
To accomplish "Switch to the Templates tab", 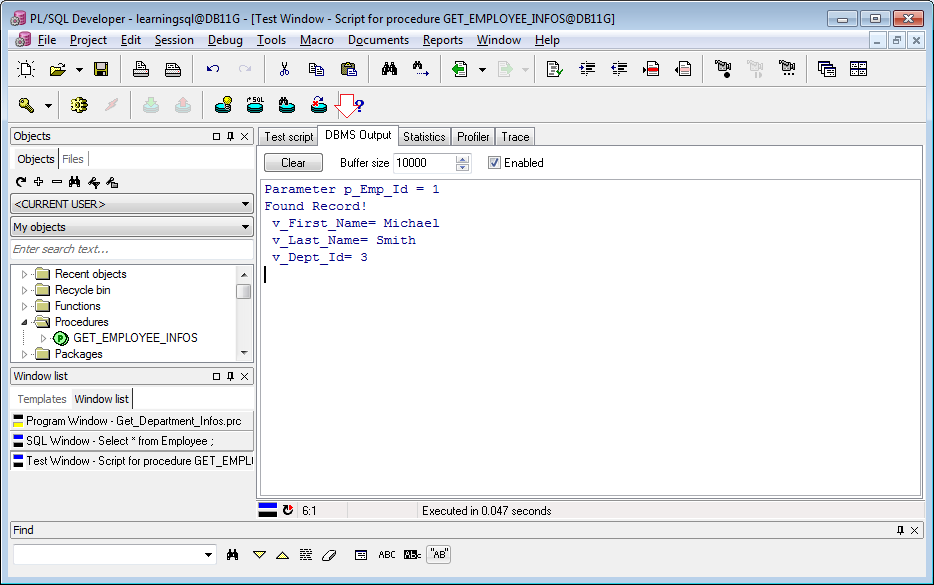I will [x=42, y=399].
